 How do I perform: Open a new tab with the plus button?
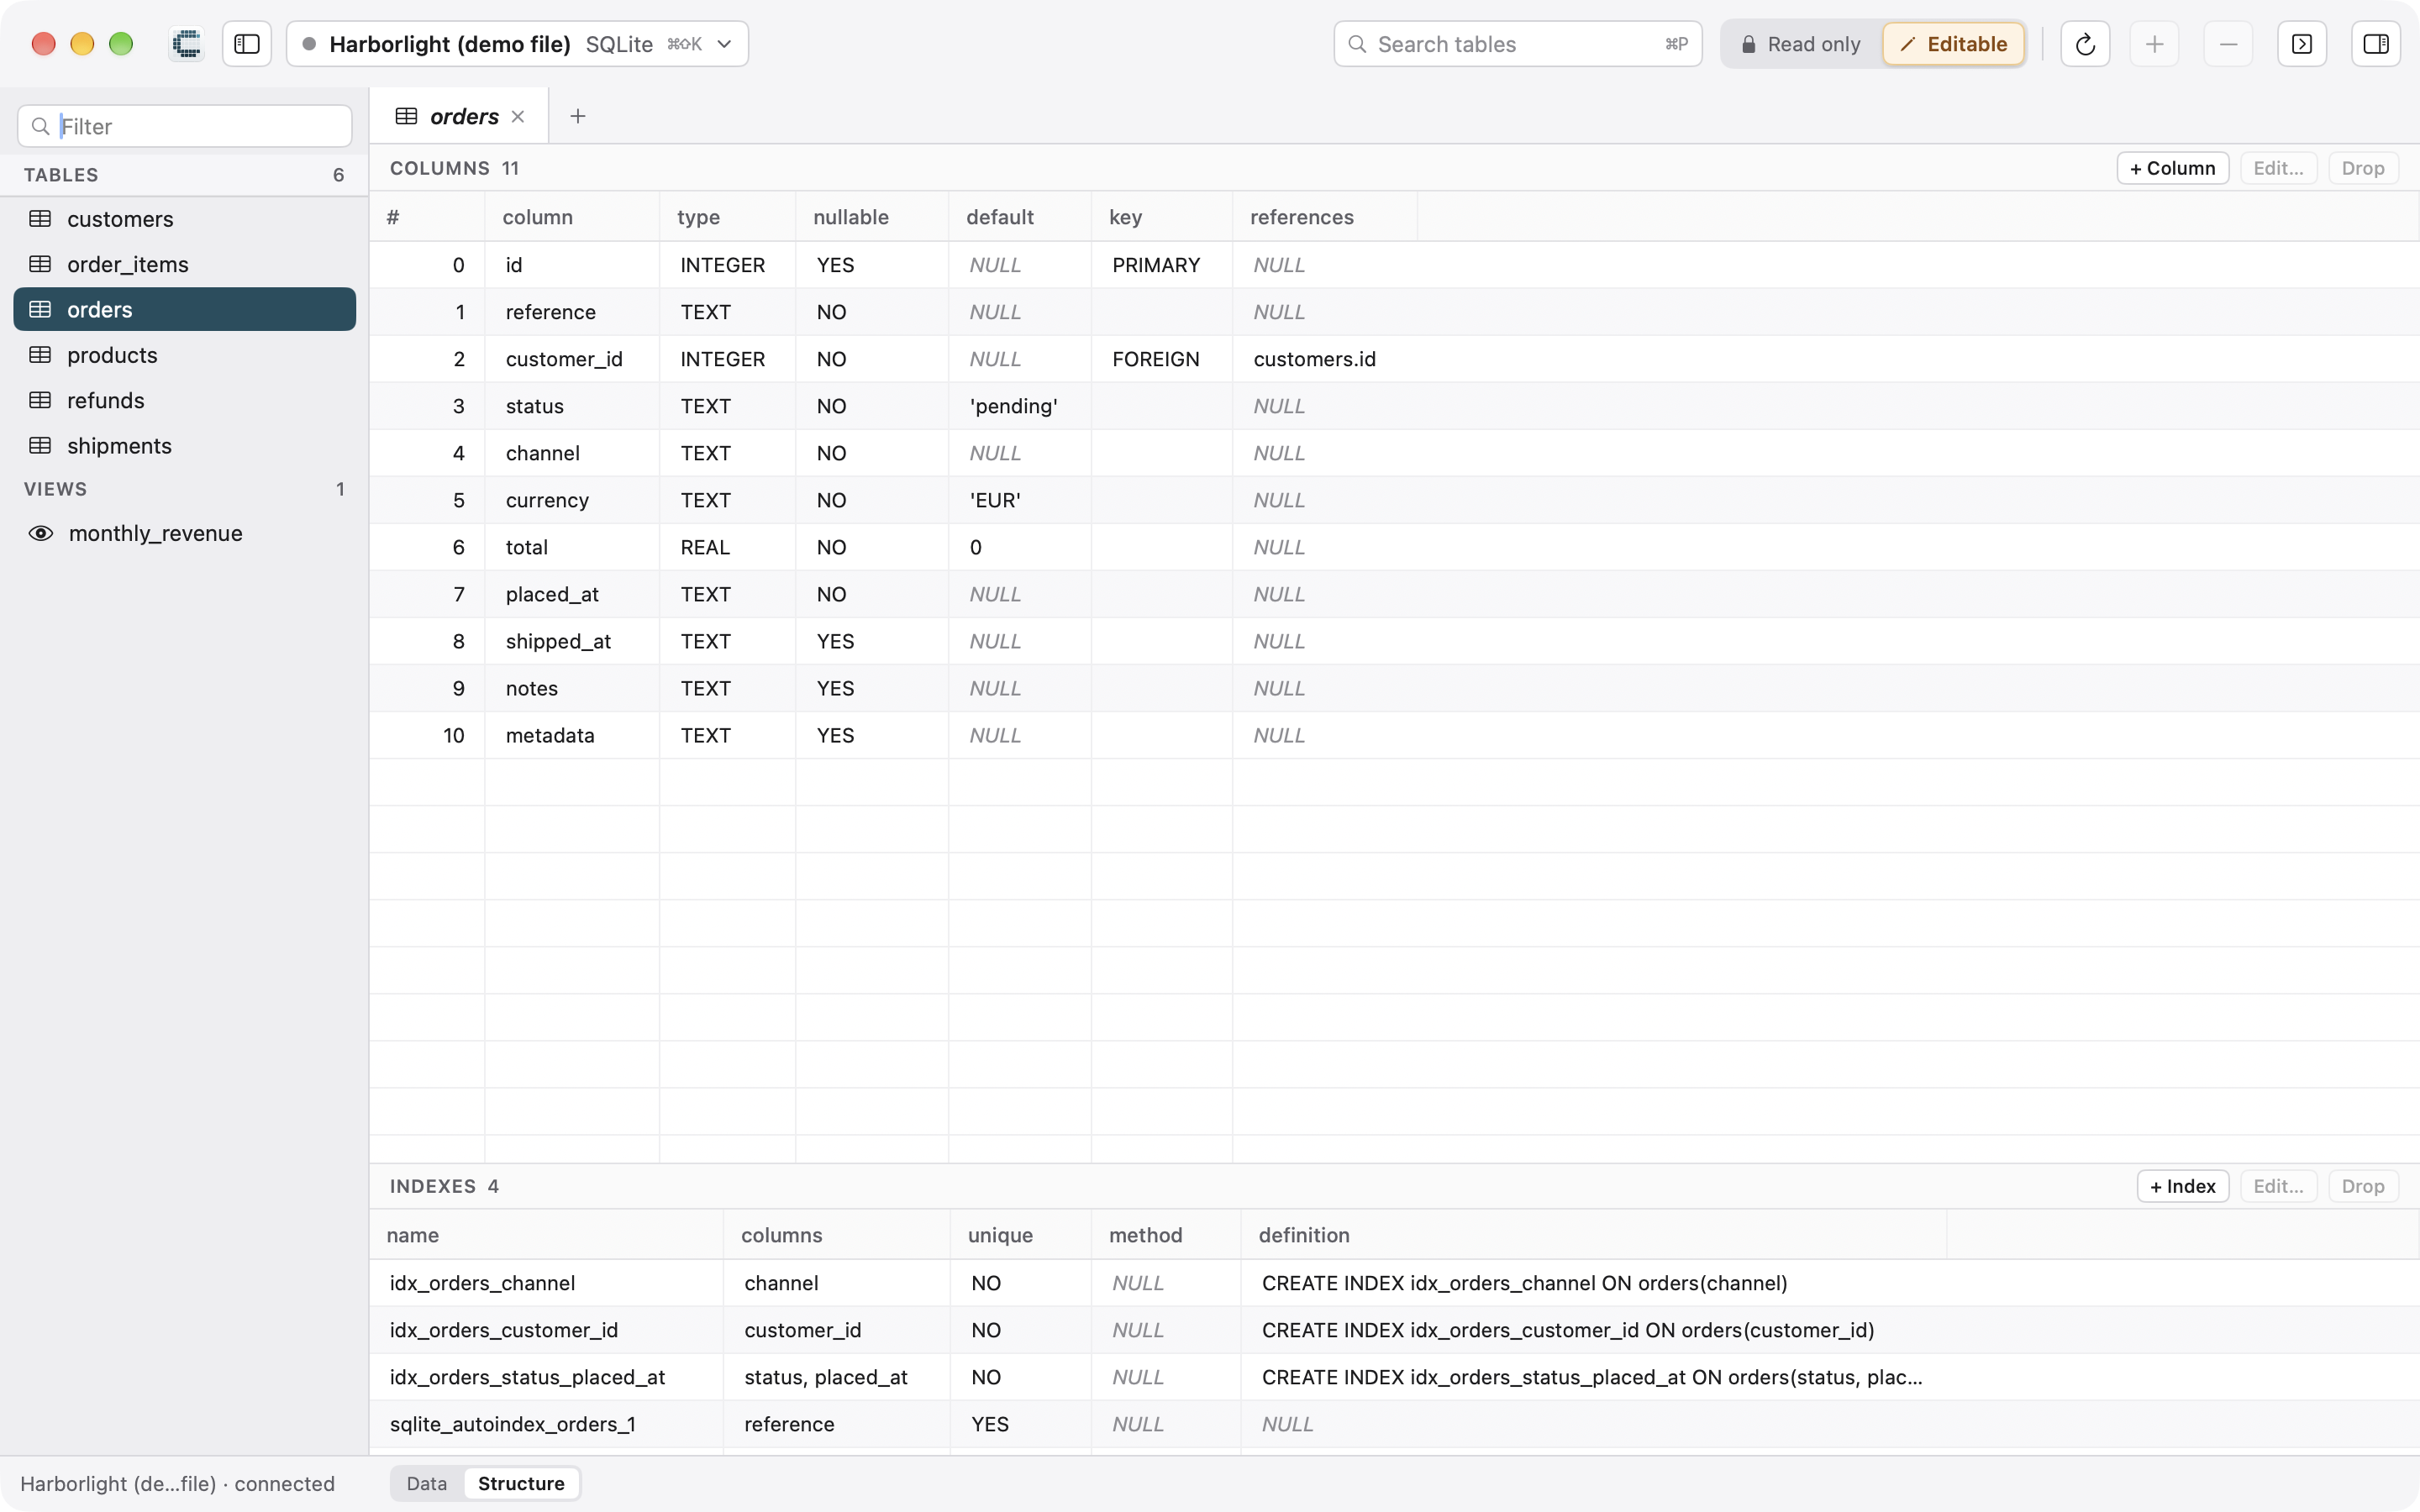coord(578,116)
